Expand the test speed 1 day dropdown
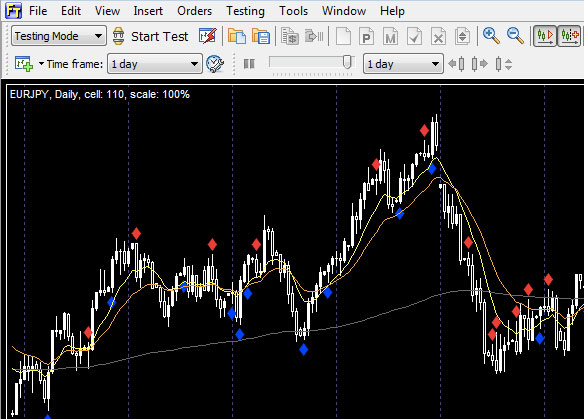 [403, 64]
